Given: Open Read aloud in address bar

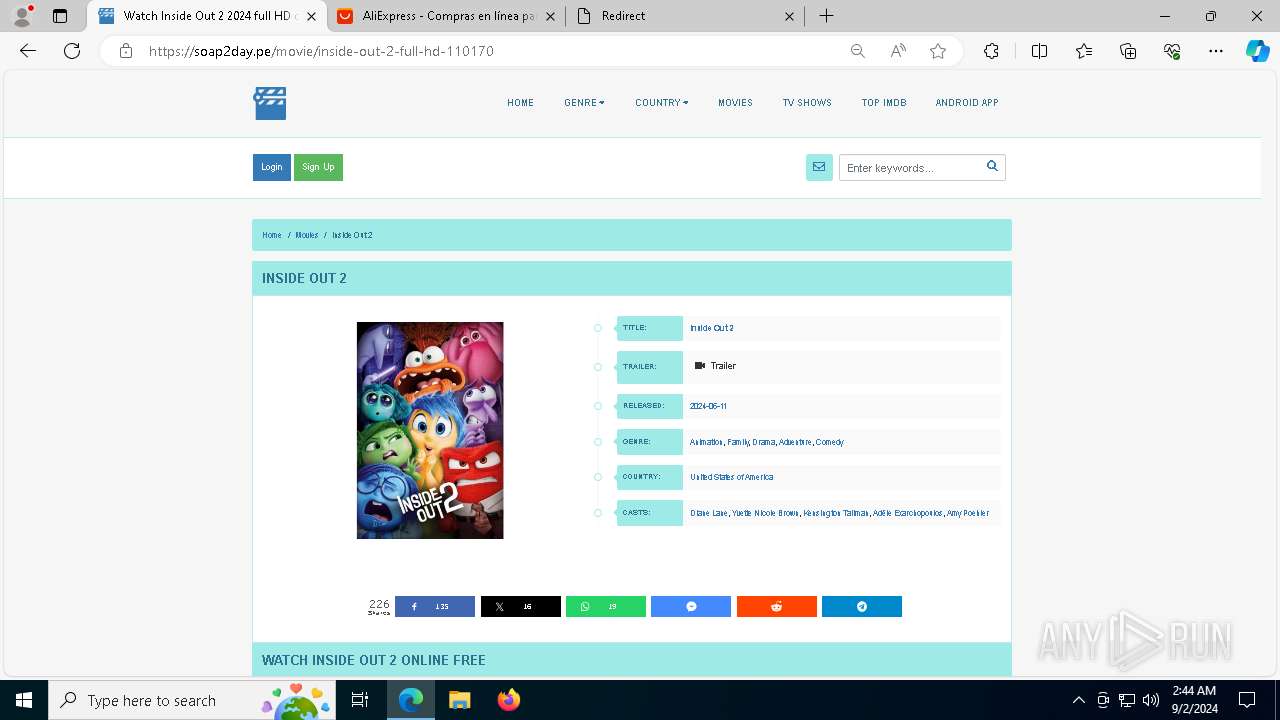Looking at the screenshot, I should 898,51.
